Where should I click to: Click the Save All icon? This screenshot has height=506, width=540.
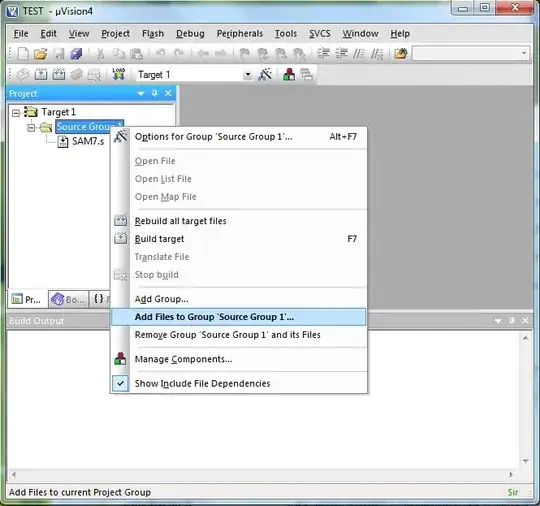coord(76,54)
